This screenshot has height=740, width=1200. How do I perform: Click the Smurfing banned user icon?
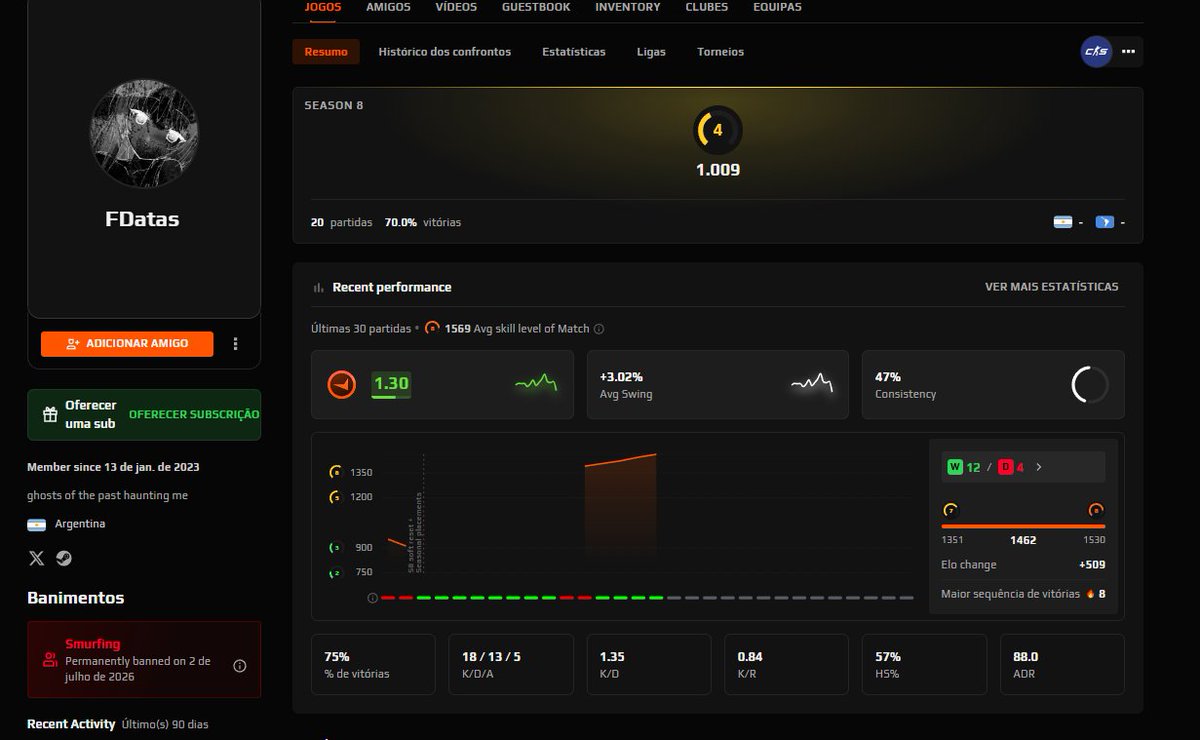tap(50, 659)
